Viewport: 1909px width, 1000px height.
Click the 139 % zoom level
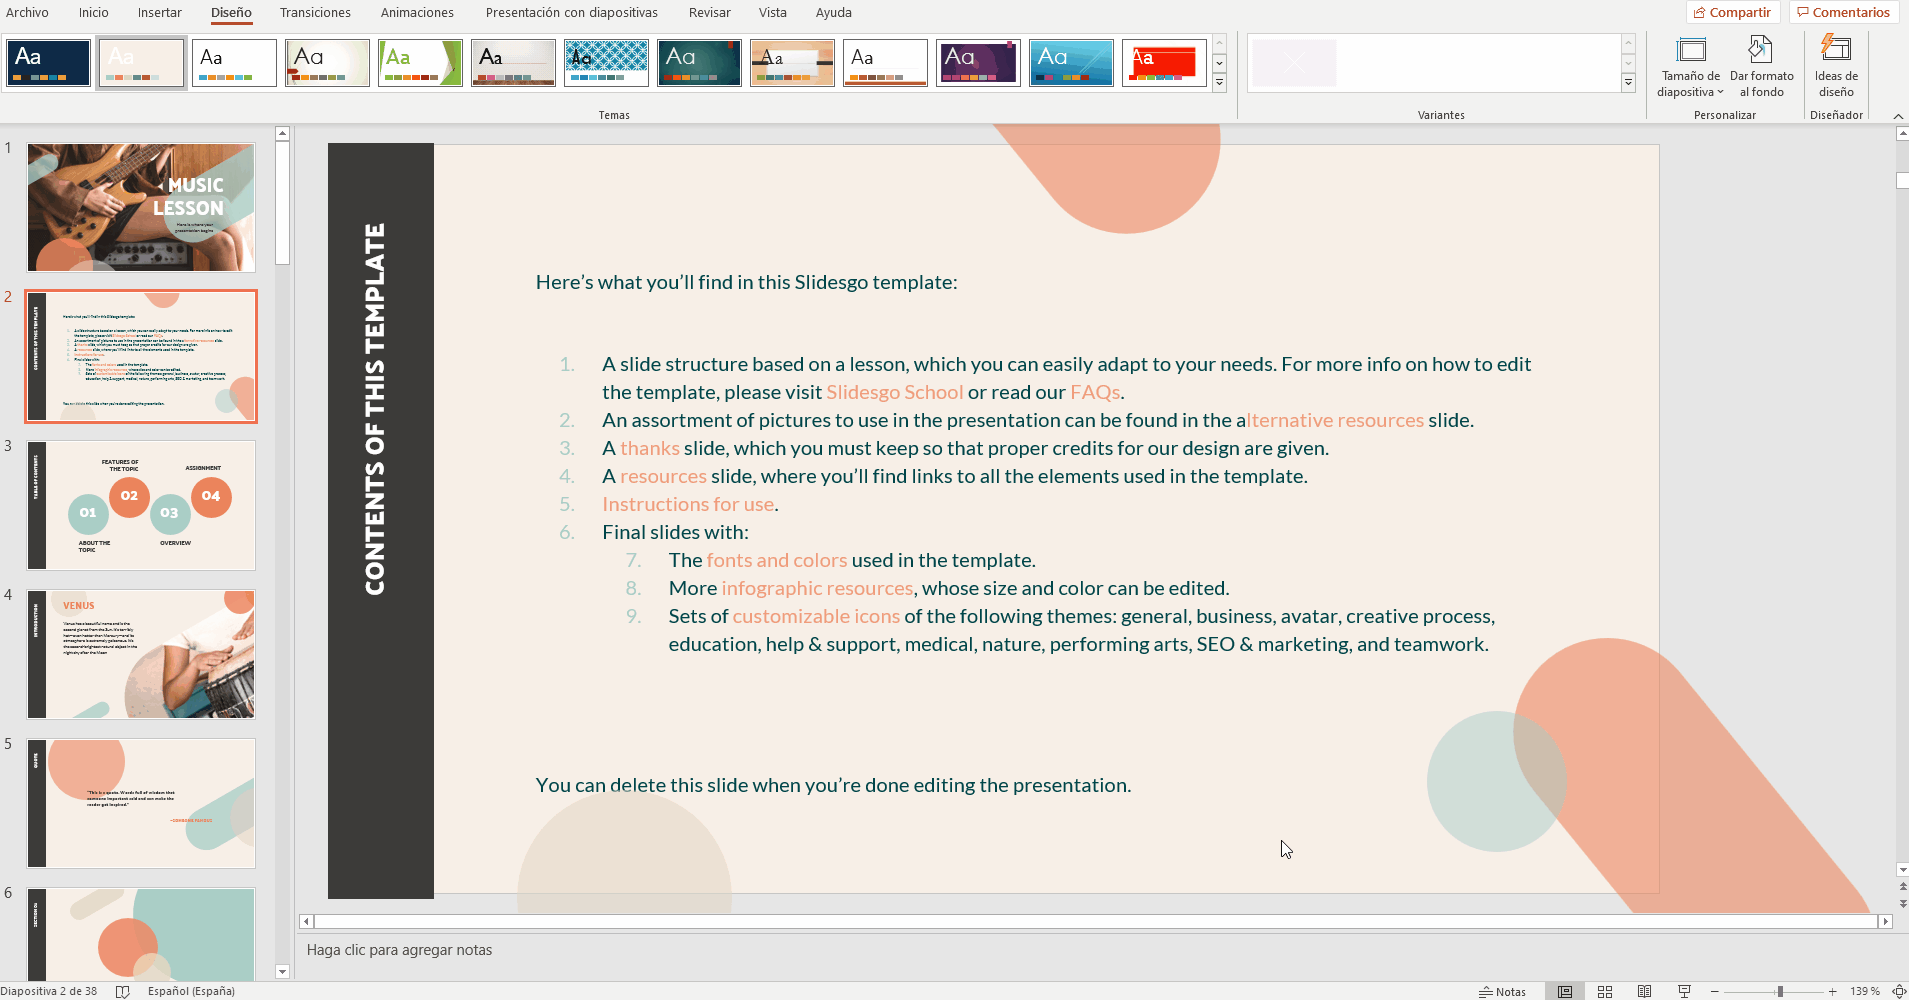point(1864,991)
